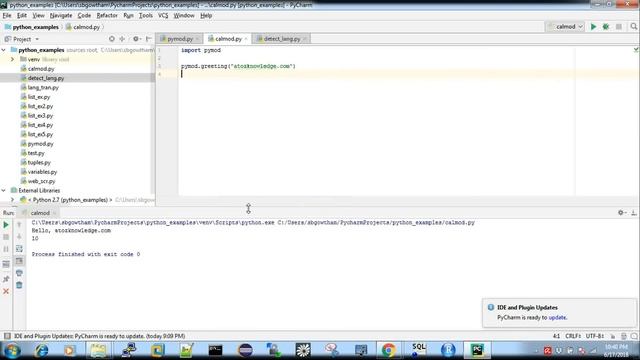Image resolution: width=640 pixels, height=360 pixels.
Task: Open SQL Developer from the taskbar
Action: [418, 350]
